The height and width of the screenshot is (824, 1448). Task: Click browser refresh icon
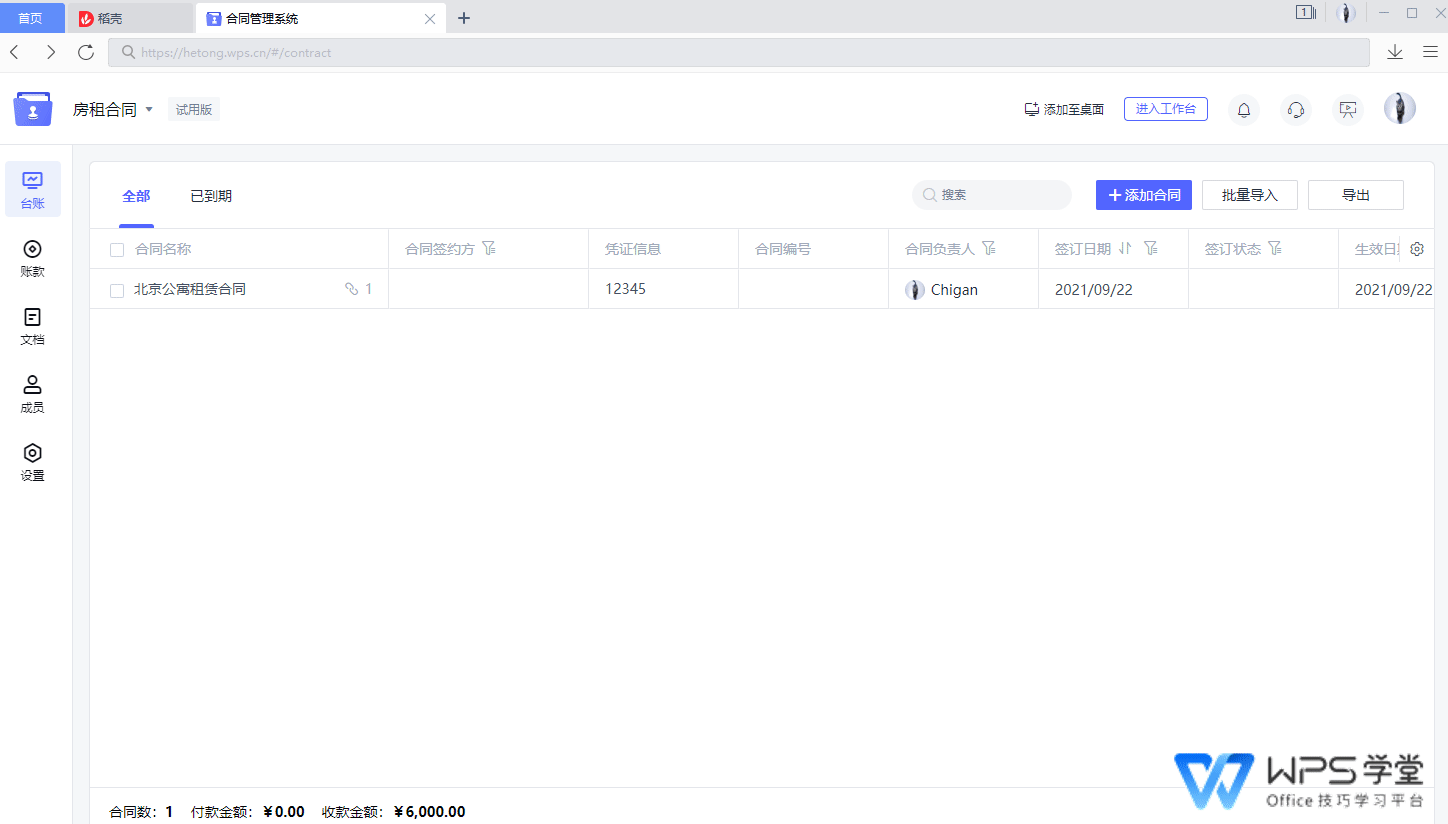pyautogui.click(x=86, y=52)
